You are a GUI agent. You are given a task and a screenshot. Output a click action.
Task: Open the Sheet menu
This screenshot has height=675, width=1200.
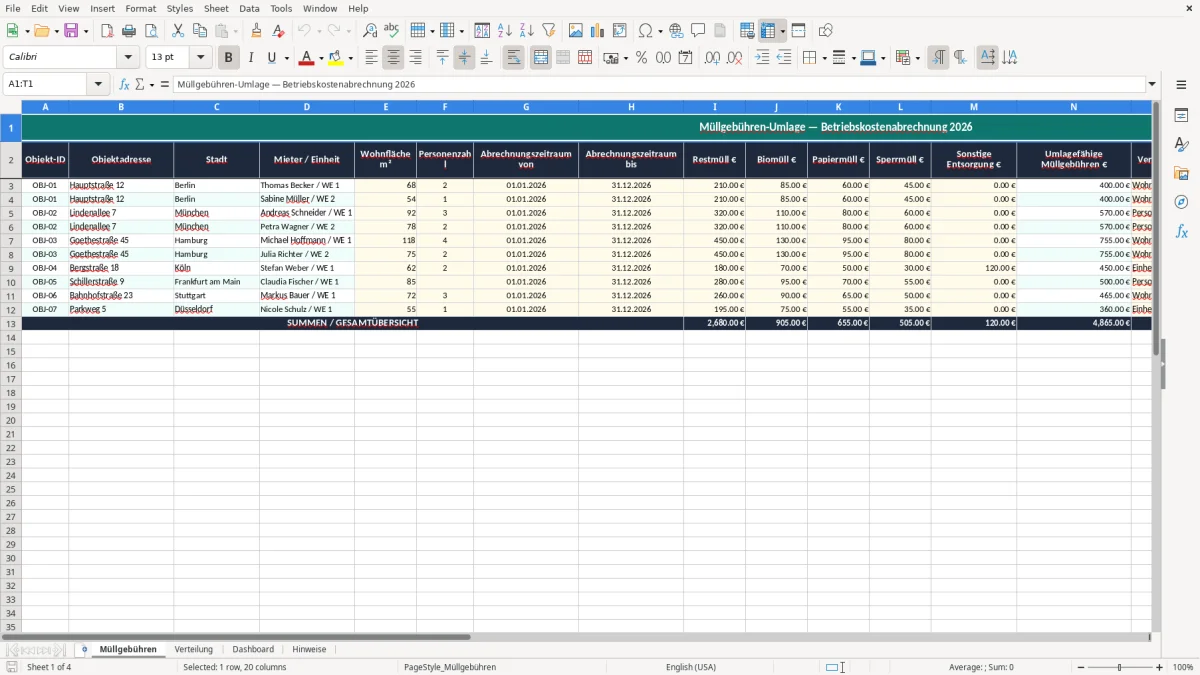(x=216, y=8)
